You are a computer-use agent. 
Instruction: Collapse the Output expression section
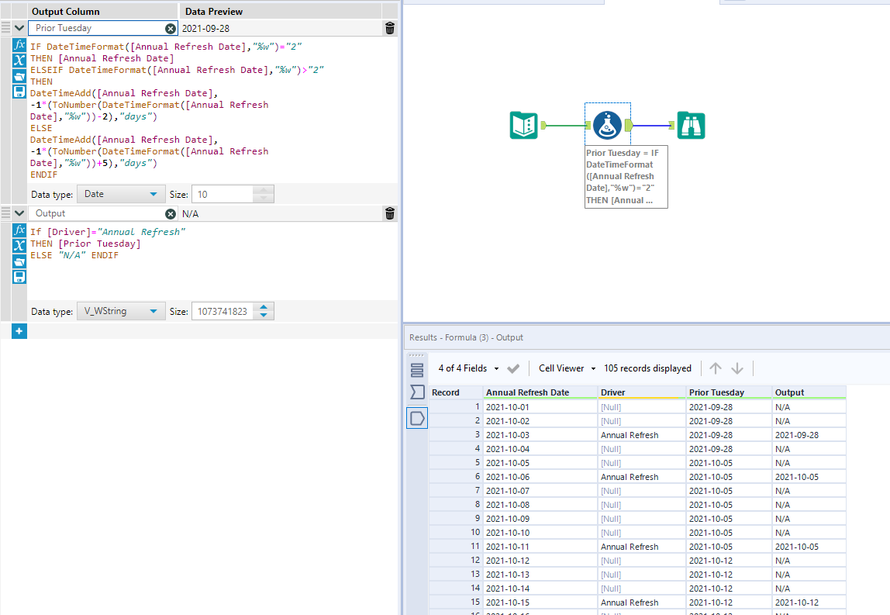coord(19,214)
